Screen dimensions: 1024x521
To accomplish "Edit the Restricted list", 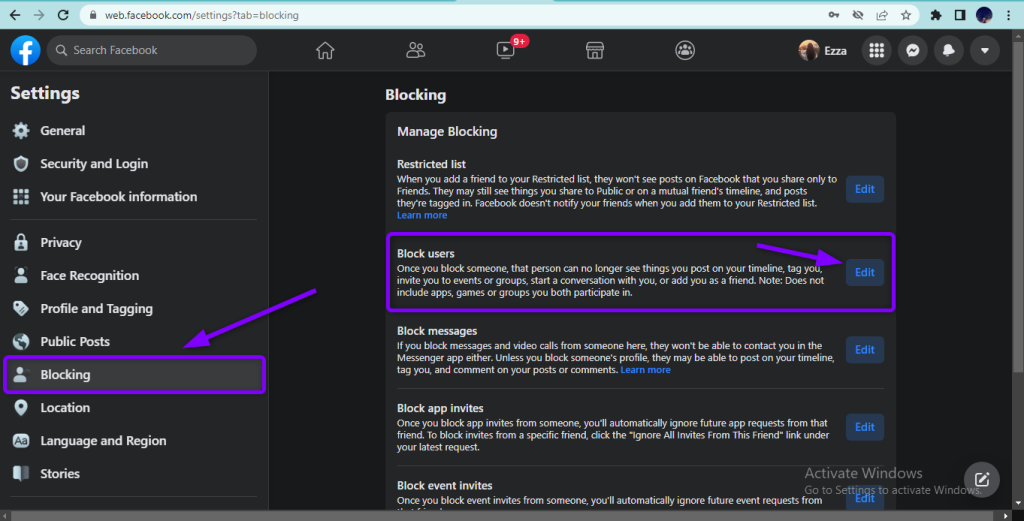I will pos(865,189).
